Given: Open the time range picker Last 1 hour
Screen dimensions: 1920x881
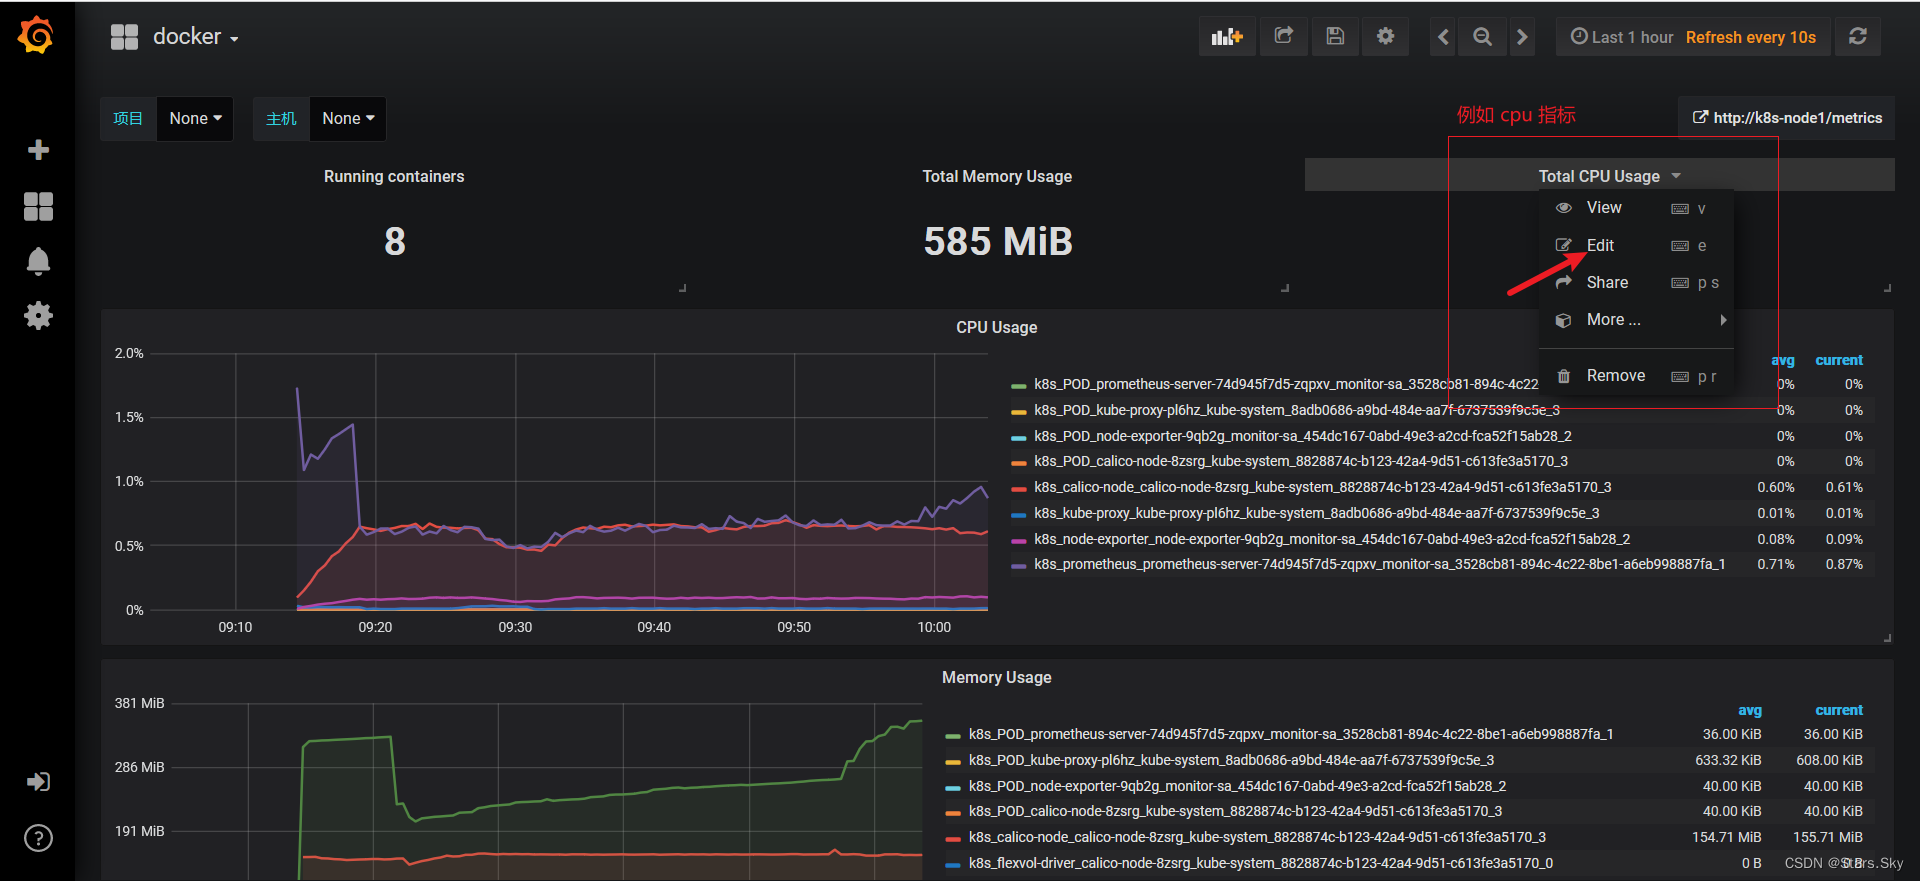Looking at the screenshot, I should tap(1693, 37).
